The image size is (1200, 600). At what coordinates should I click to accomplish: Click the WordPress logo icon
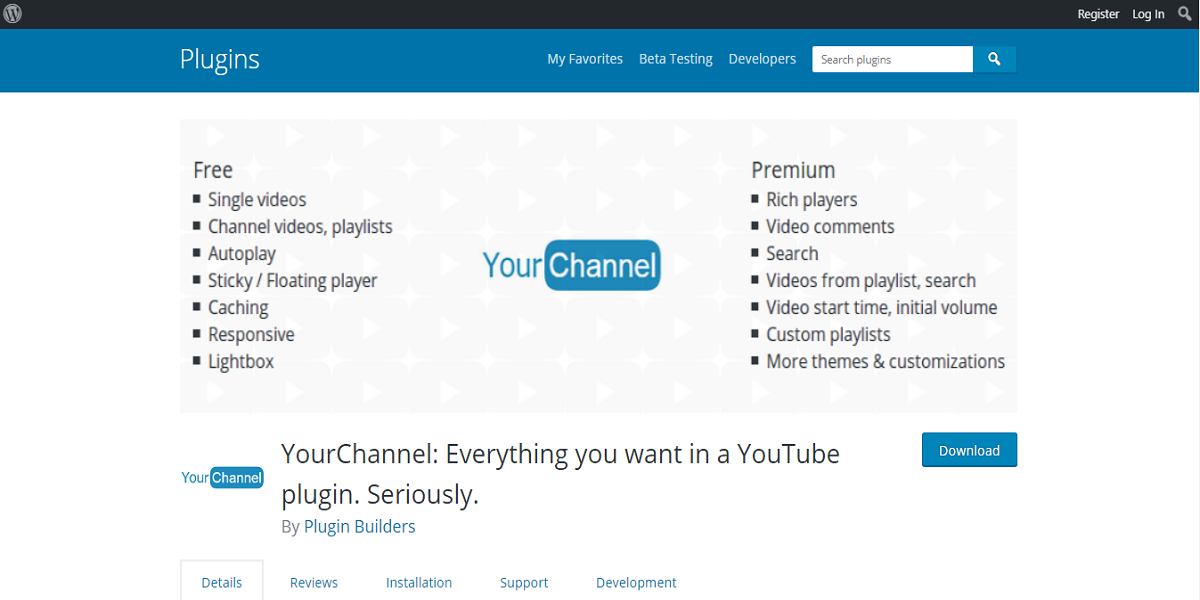pos(14,14)
